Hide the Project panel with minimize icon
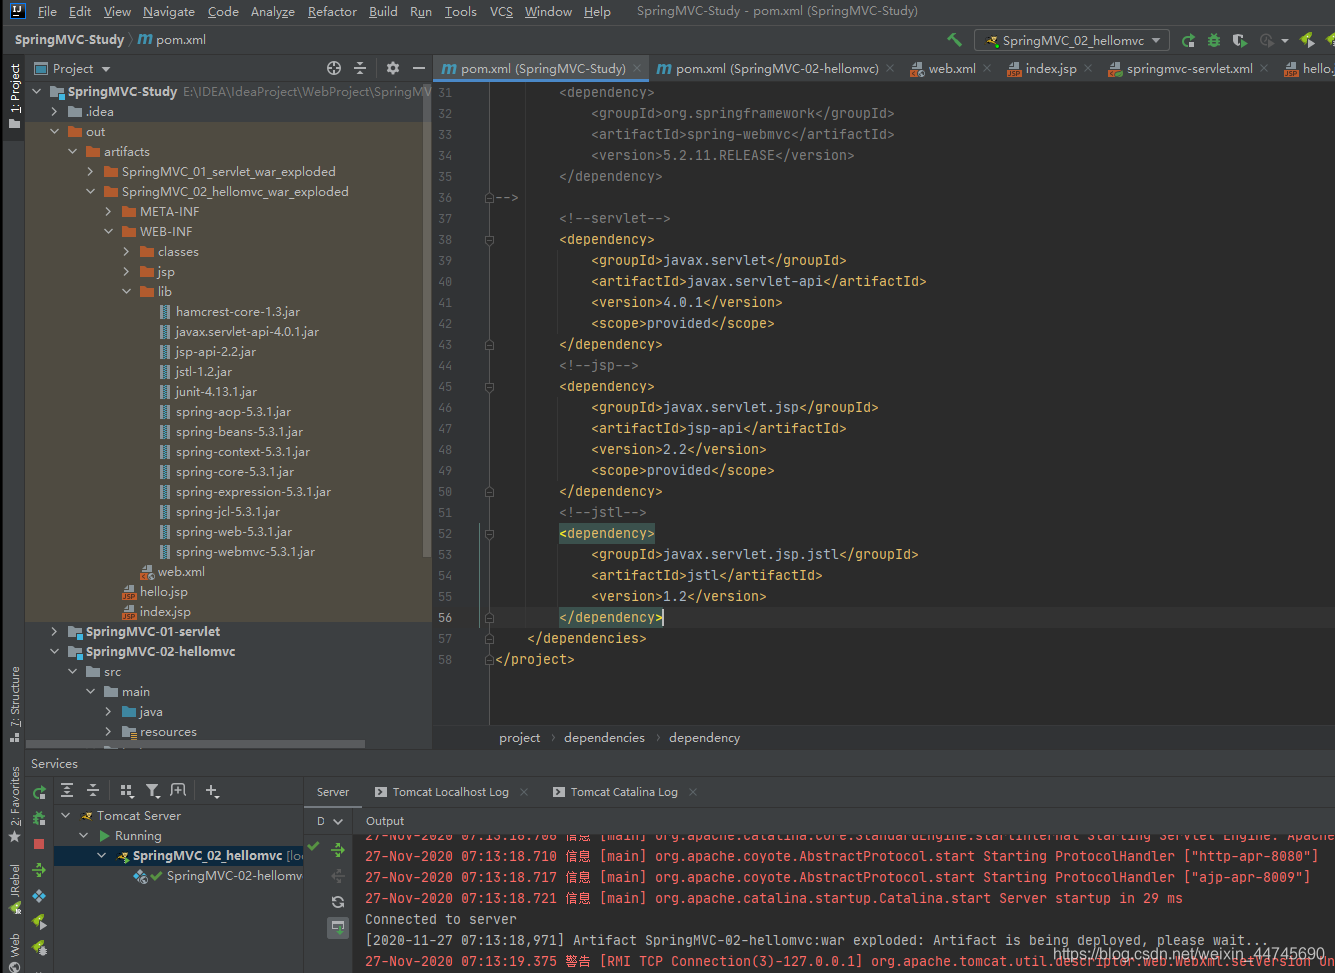The image size is (1335, 973). coord(419,68)
